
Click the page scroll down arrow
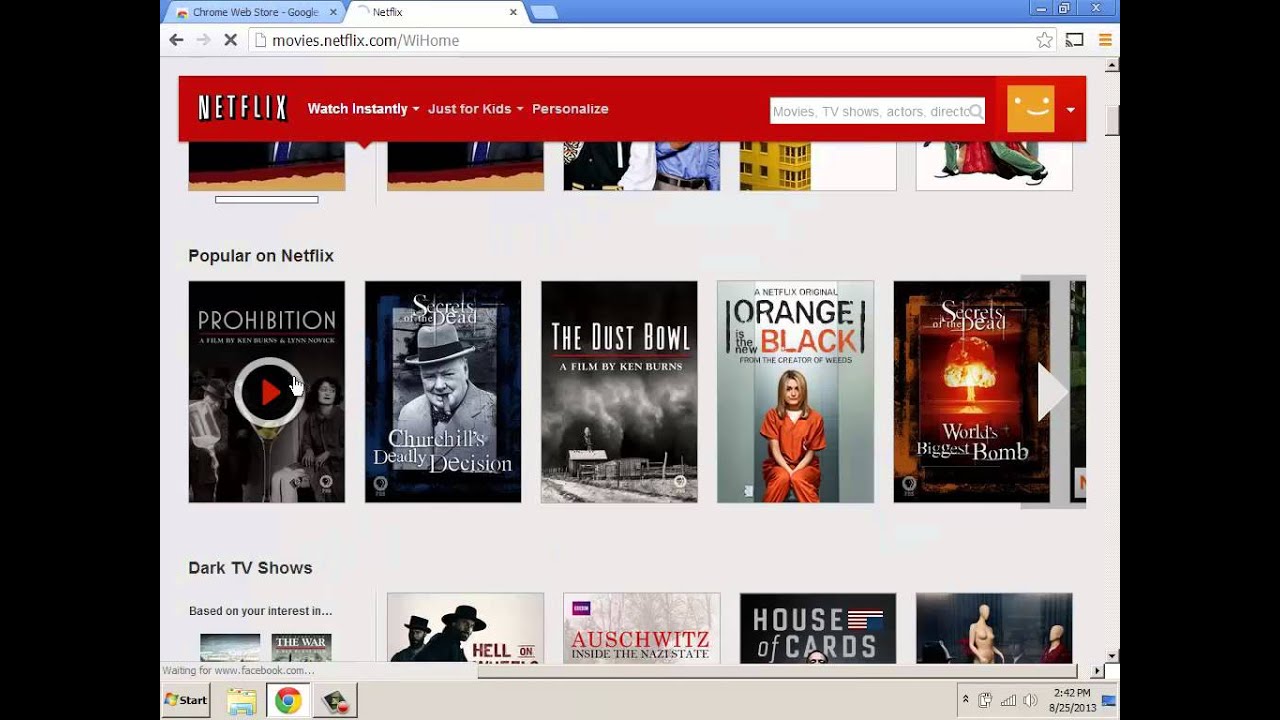click(1111, 655)
